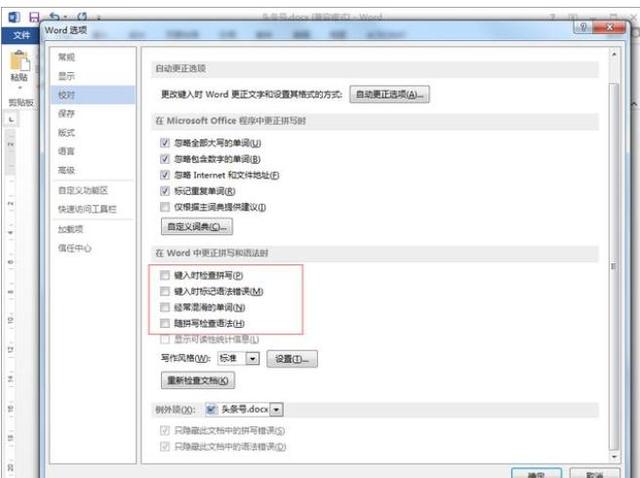
Task: Open 快速访问工具栏 options page
Action: click(87, 209)
